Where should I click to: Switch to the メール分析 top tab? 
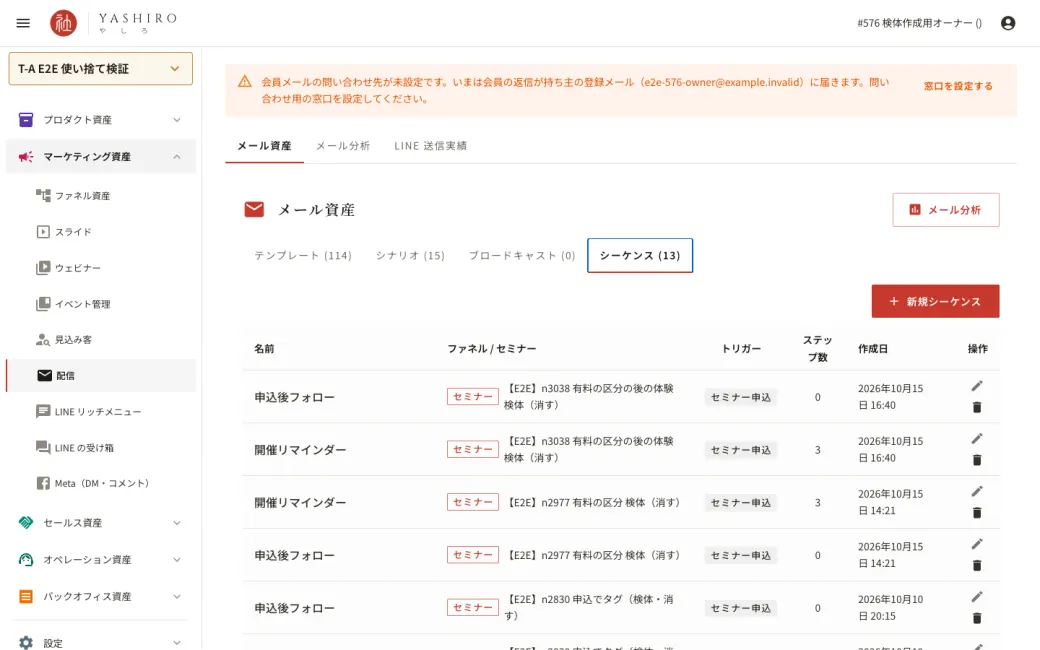pos(343,146)
